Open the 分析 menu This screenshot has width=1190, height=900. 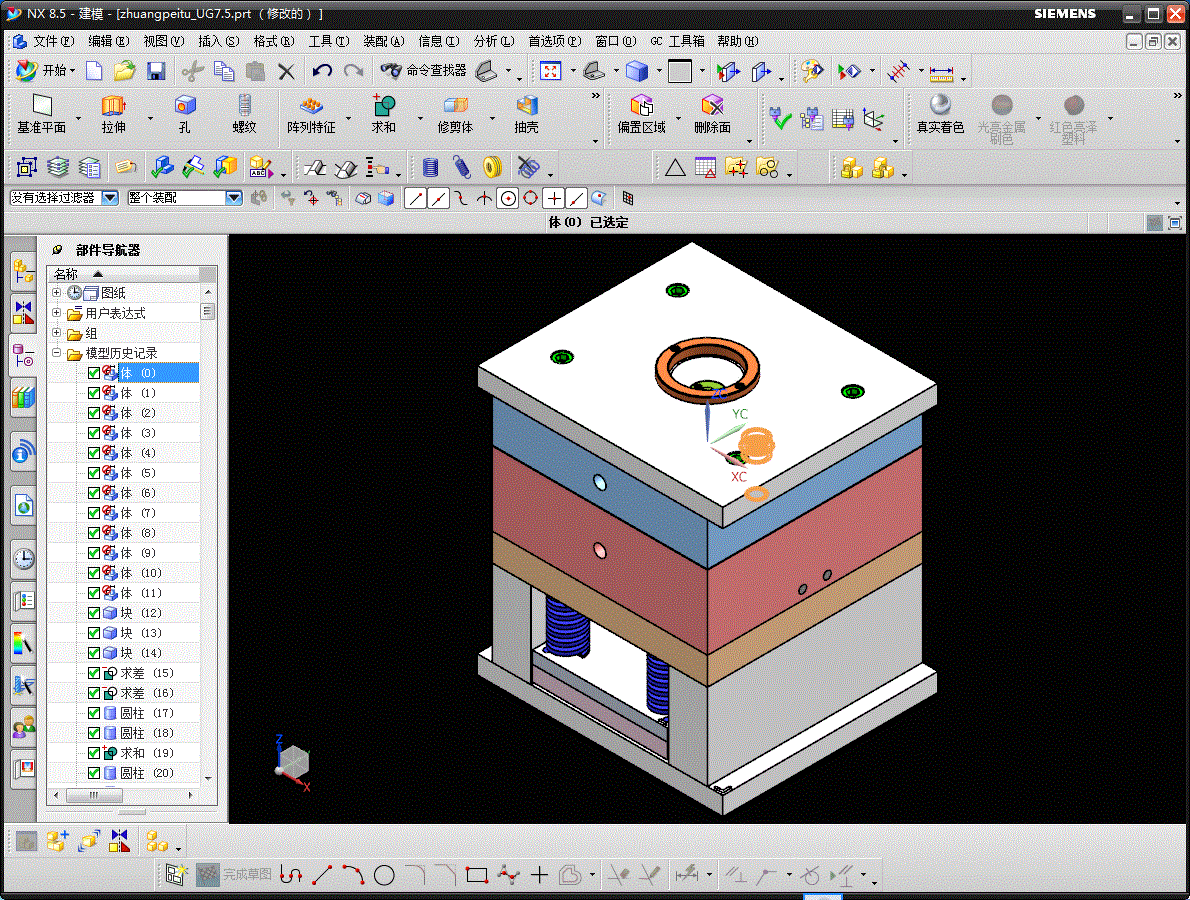coord(493,41)
